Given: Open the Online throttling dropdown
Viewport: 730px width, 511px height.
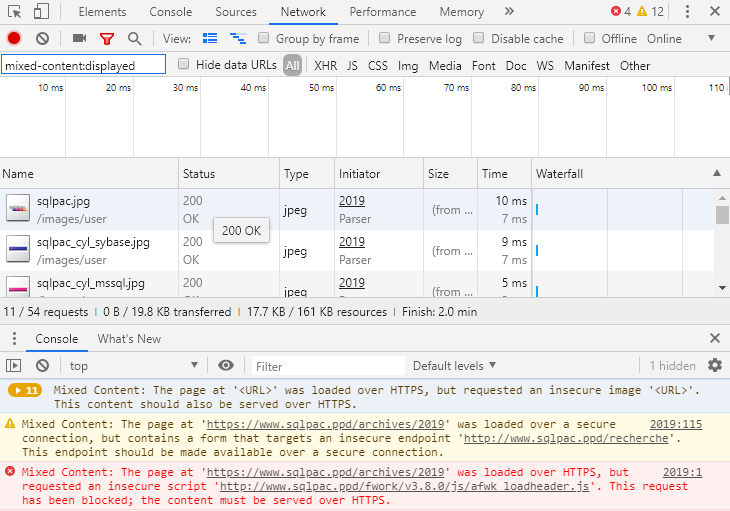Looking at the screenshot, I should pos(681,39).
